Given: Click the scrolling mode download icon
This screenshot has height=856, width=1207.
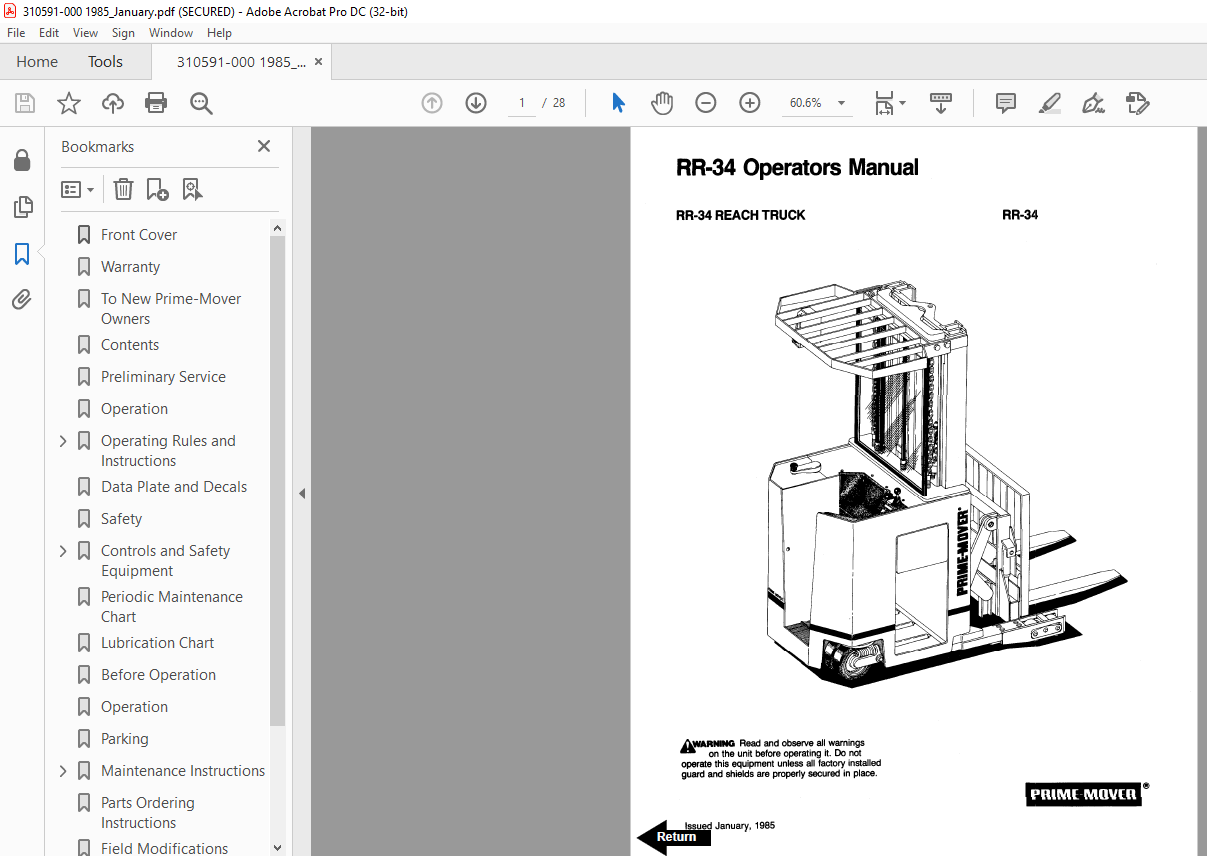Looking at the screenshot, I should coord(940,103).
